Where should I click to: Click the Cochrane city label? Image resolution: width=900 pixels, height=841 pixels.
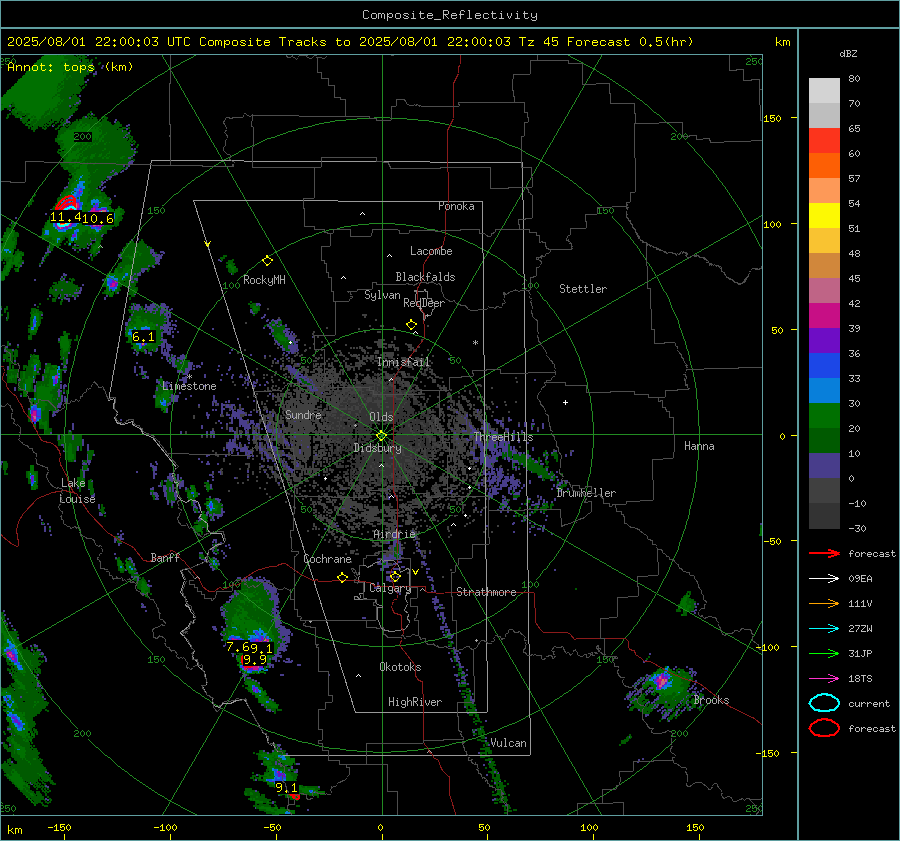click(327, 559)
